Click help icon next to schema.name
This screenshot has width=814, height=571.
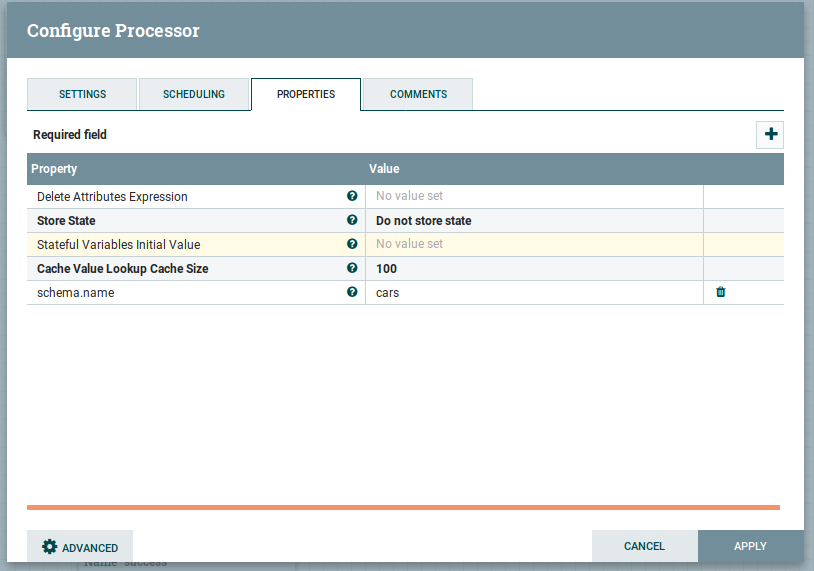click(352, 292)
